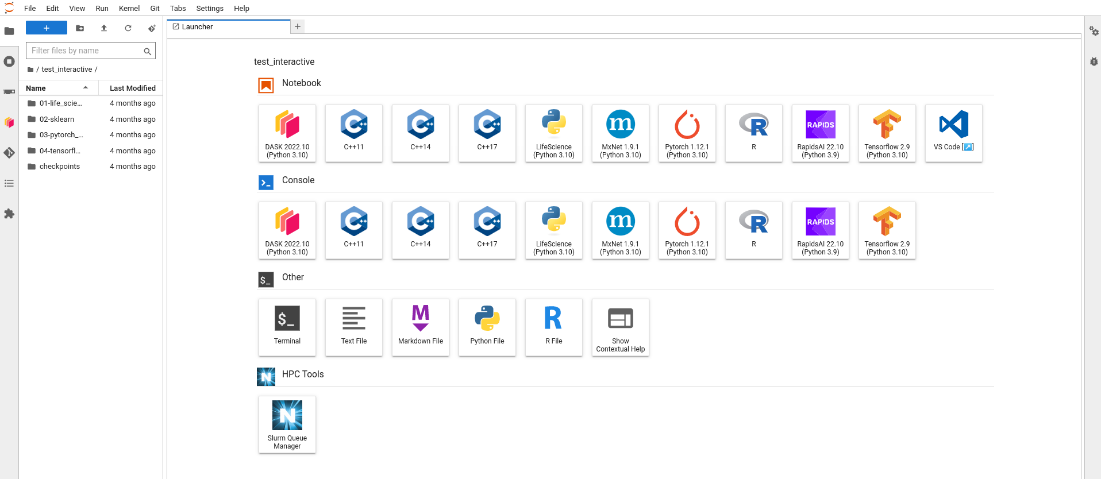
Task: Start a Pytorch 1.12.1 notebook
Action: tap(687, 133)
